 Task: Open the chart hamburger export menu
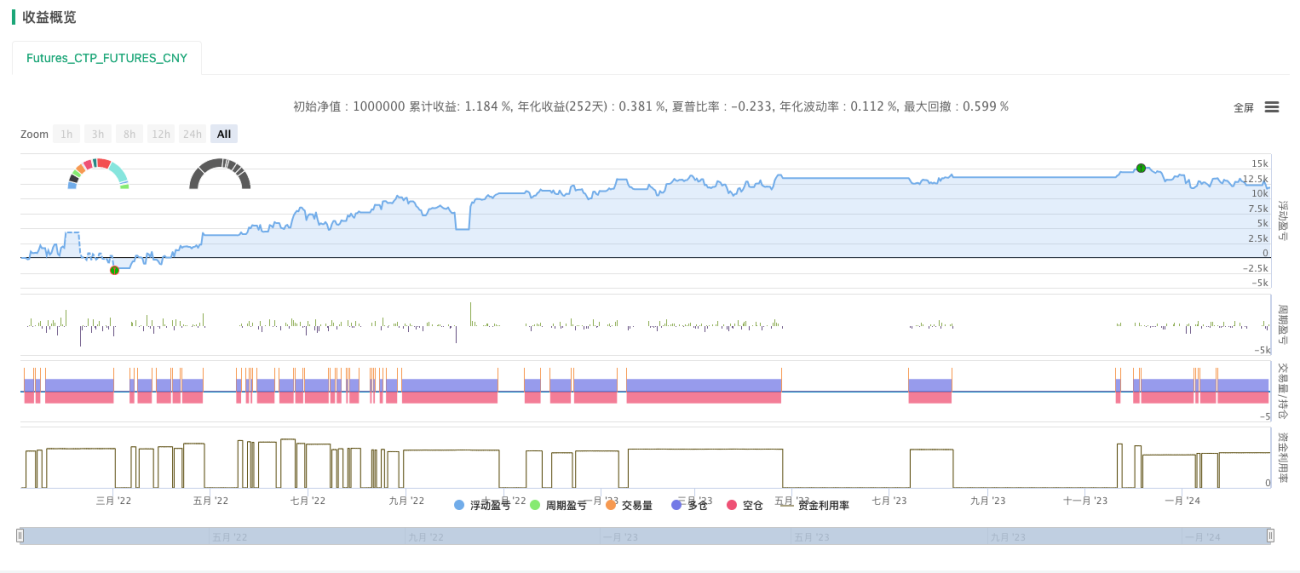[x=1272, y=107]
